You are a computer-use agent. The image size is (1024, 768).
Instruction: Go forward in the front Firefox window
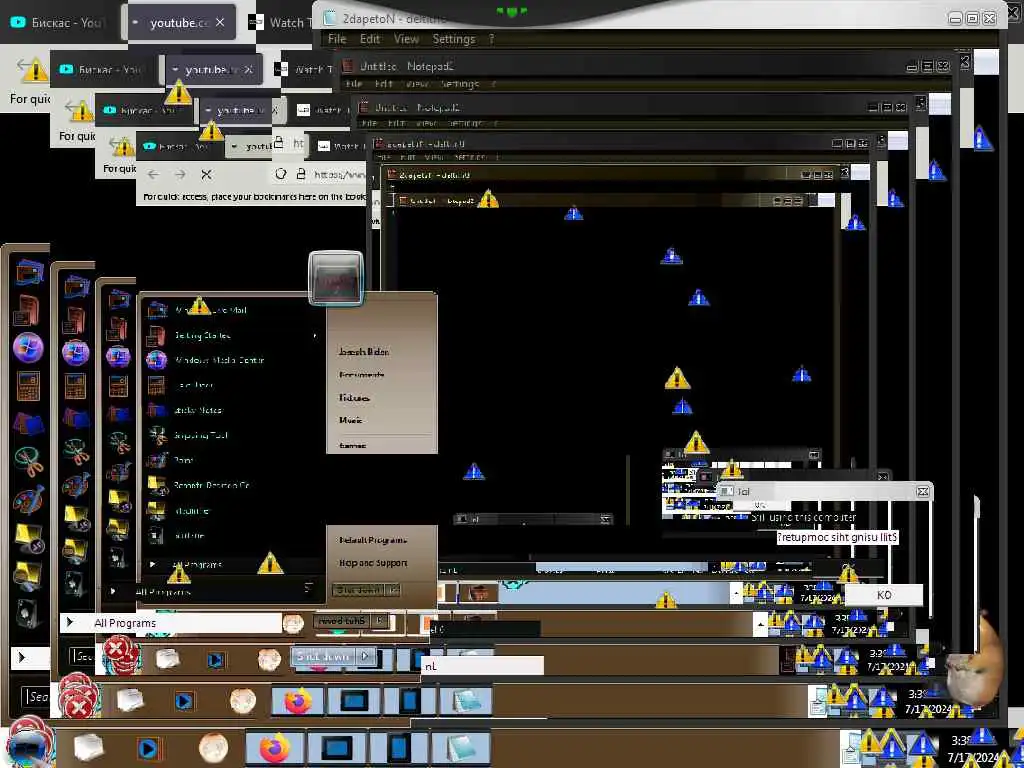pos(180,174)
